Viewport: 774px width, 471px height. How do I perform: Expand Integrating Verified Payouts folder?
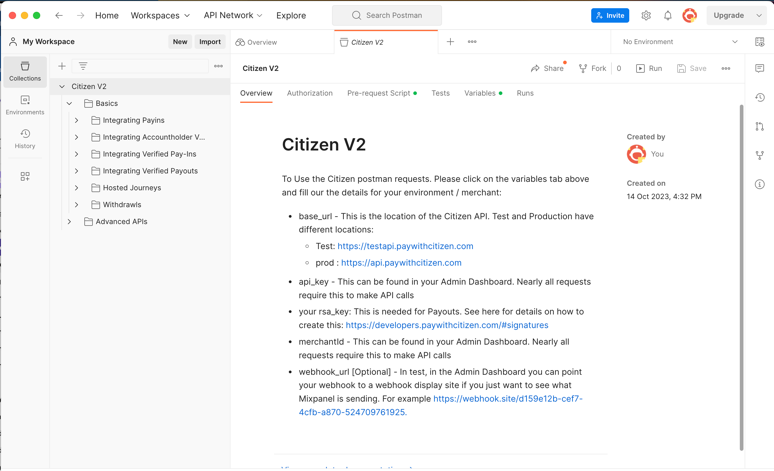pos(77,171)
